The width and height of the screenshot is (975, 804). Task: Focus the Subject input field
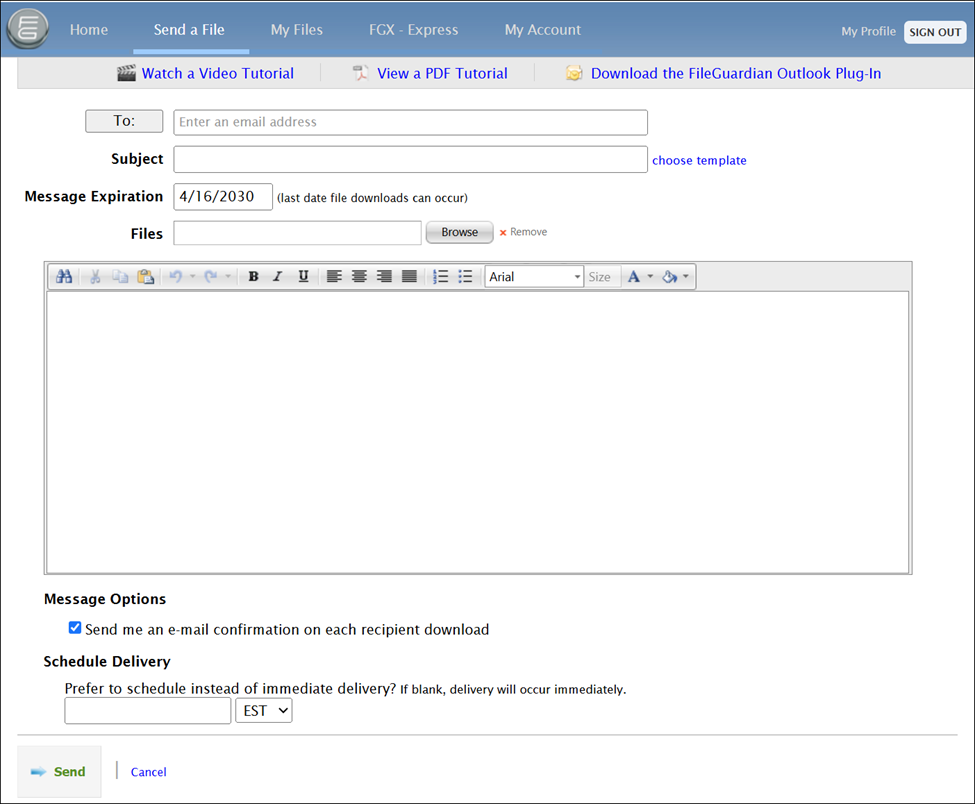point(410,159)
